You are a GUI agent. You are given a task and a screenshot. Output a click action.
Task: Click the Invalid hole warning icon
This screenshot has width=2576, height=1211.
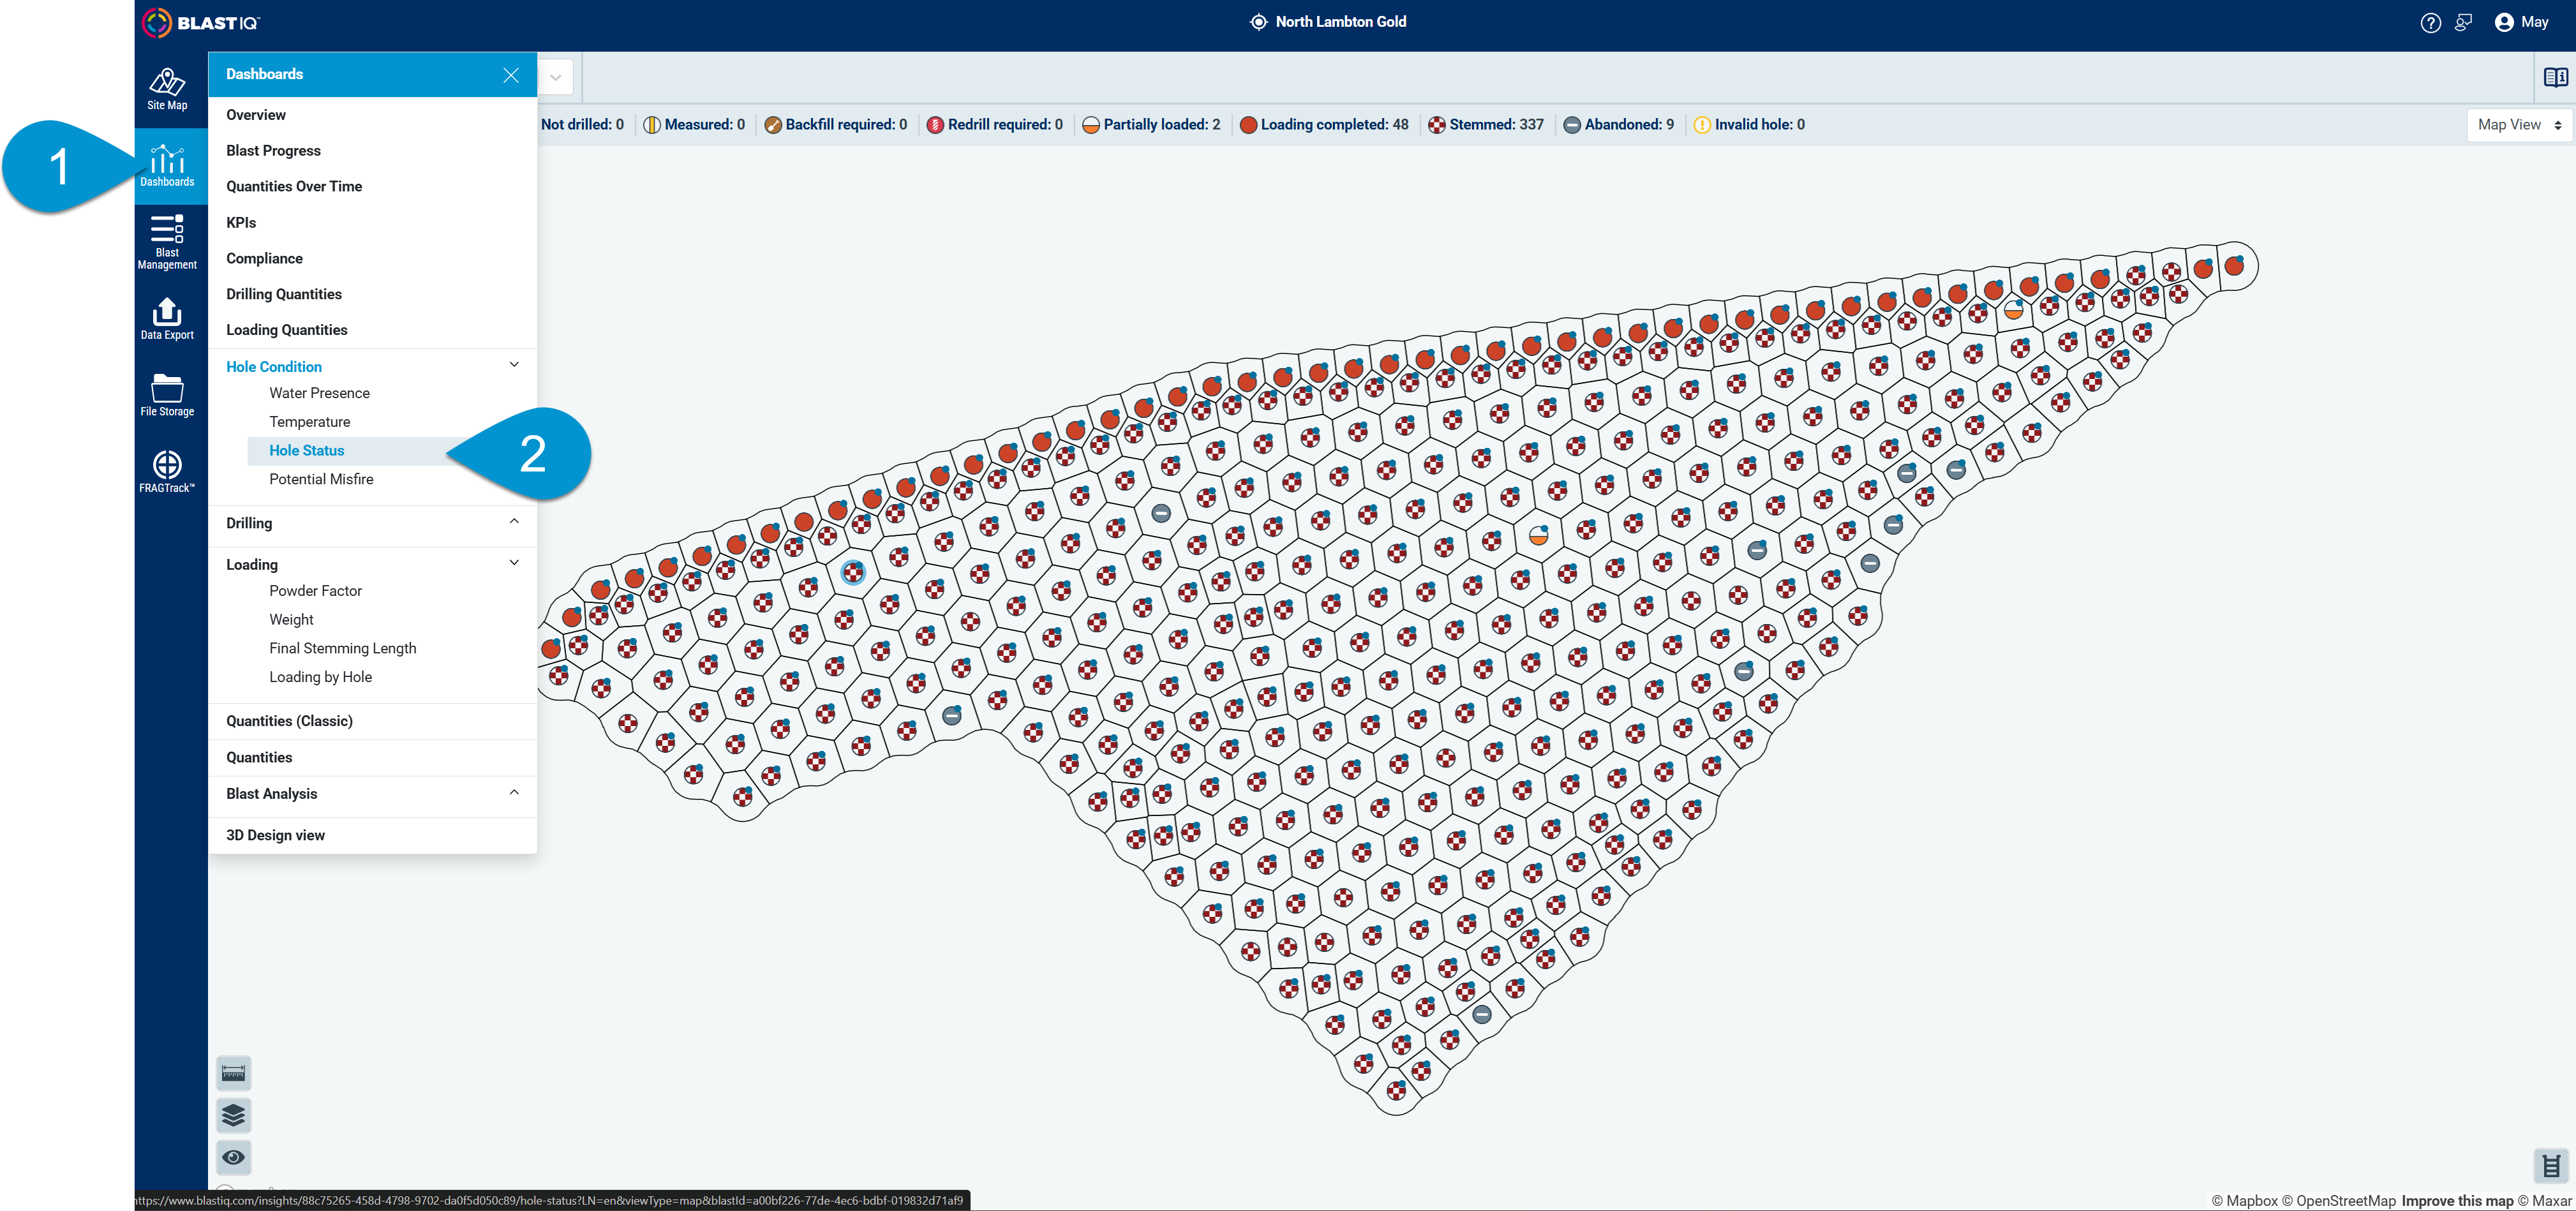[1702, 125]
